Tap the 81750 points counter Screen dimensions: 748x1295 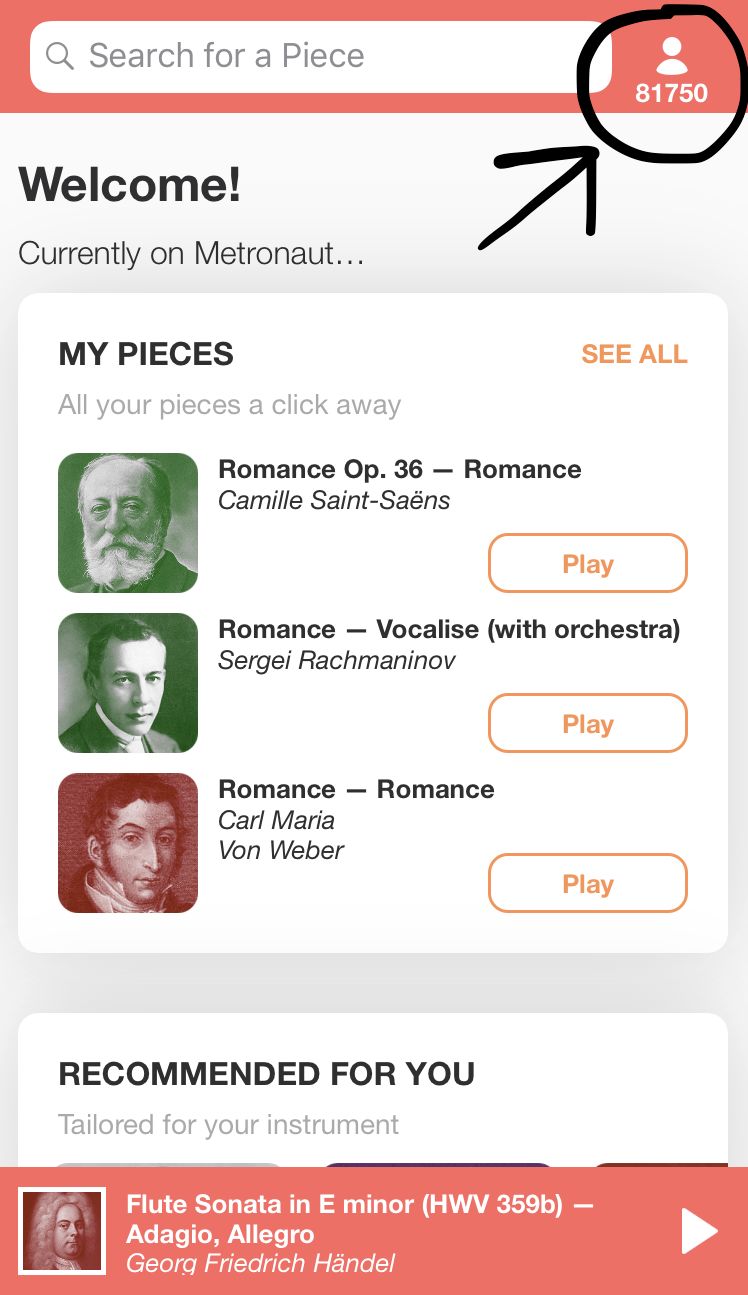pyautogui.click(x=672, y=94)
